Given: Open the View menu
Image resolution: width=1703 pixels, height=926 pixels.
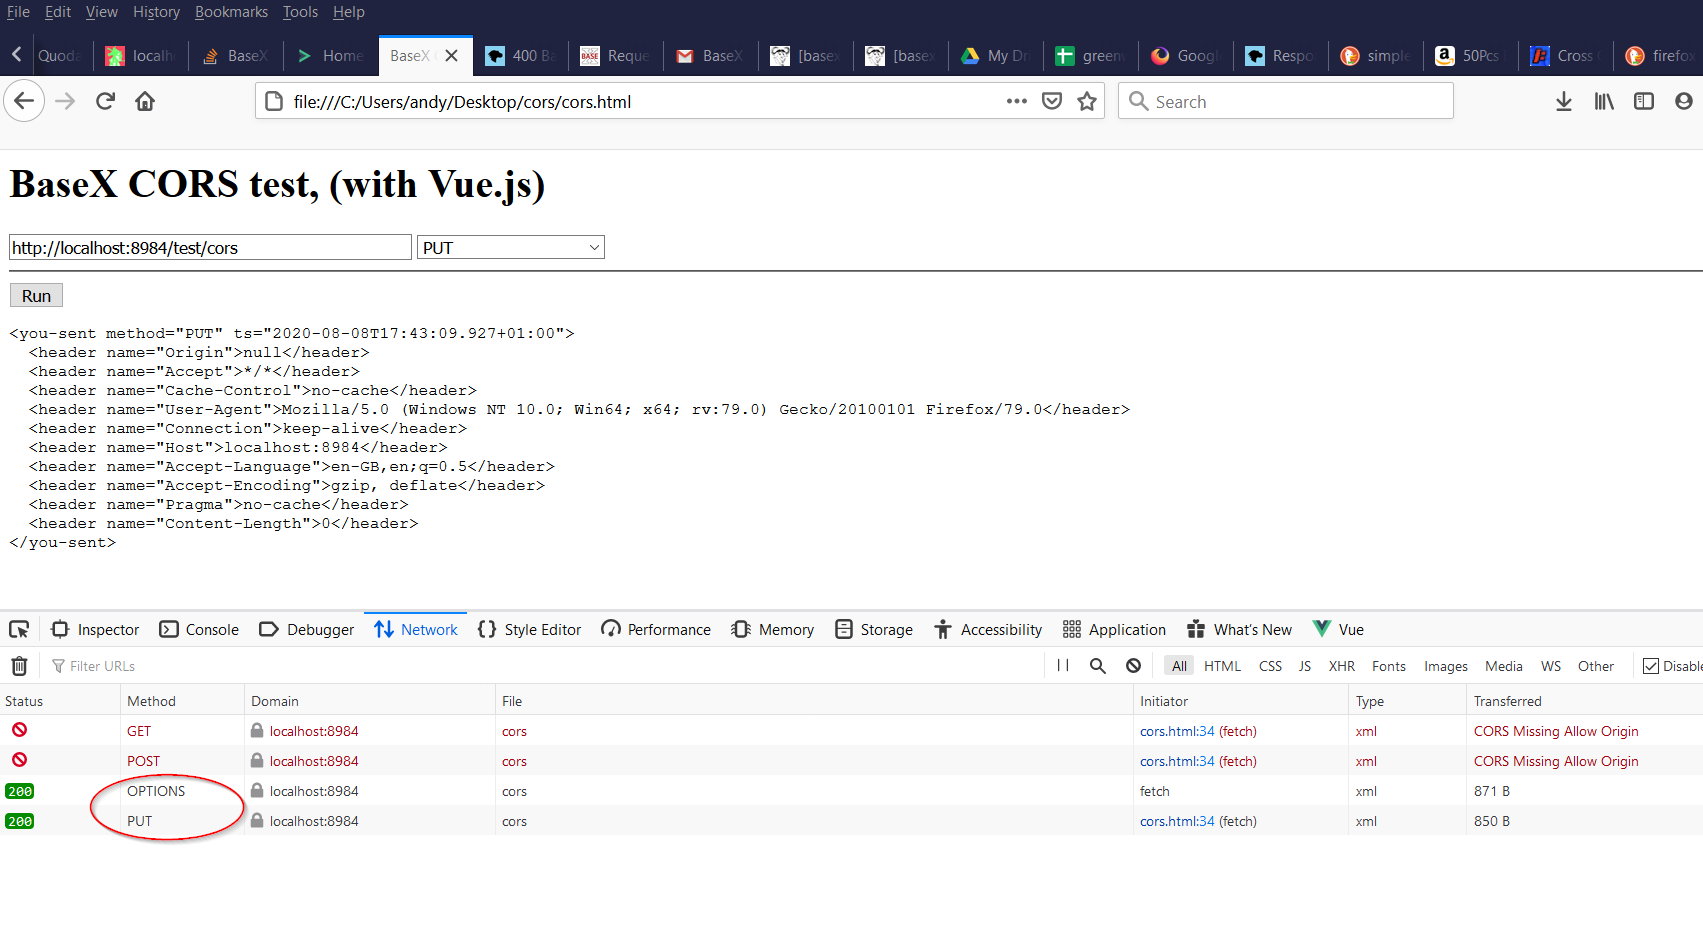Looking at the screenshot, I should click(x=101, y=12).
